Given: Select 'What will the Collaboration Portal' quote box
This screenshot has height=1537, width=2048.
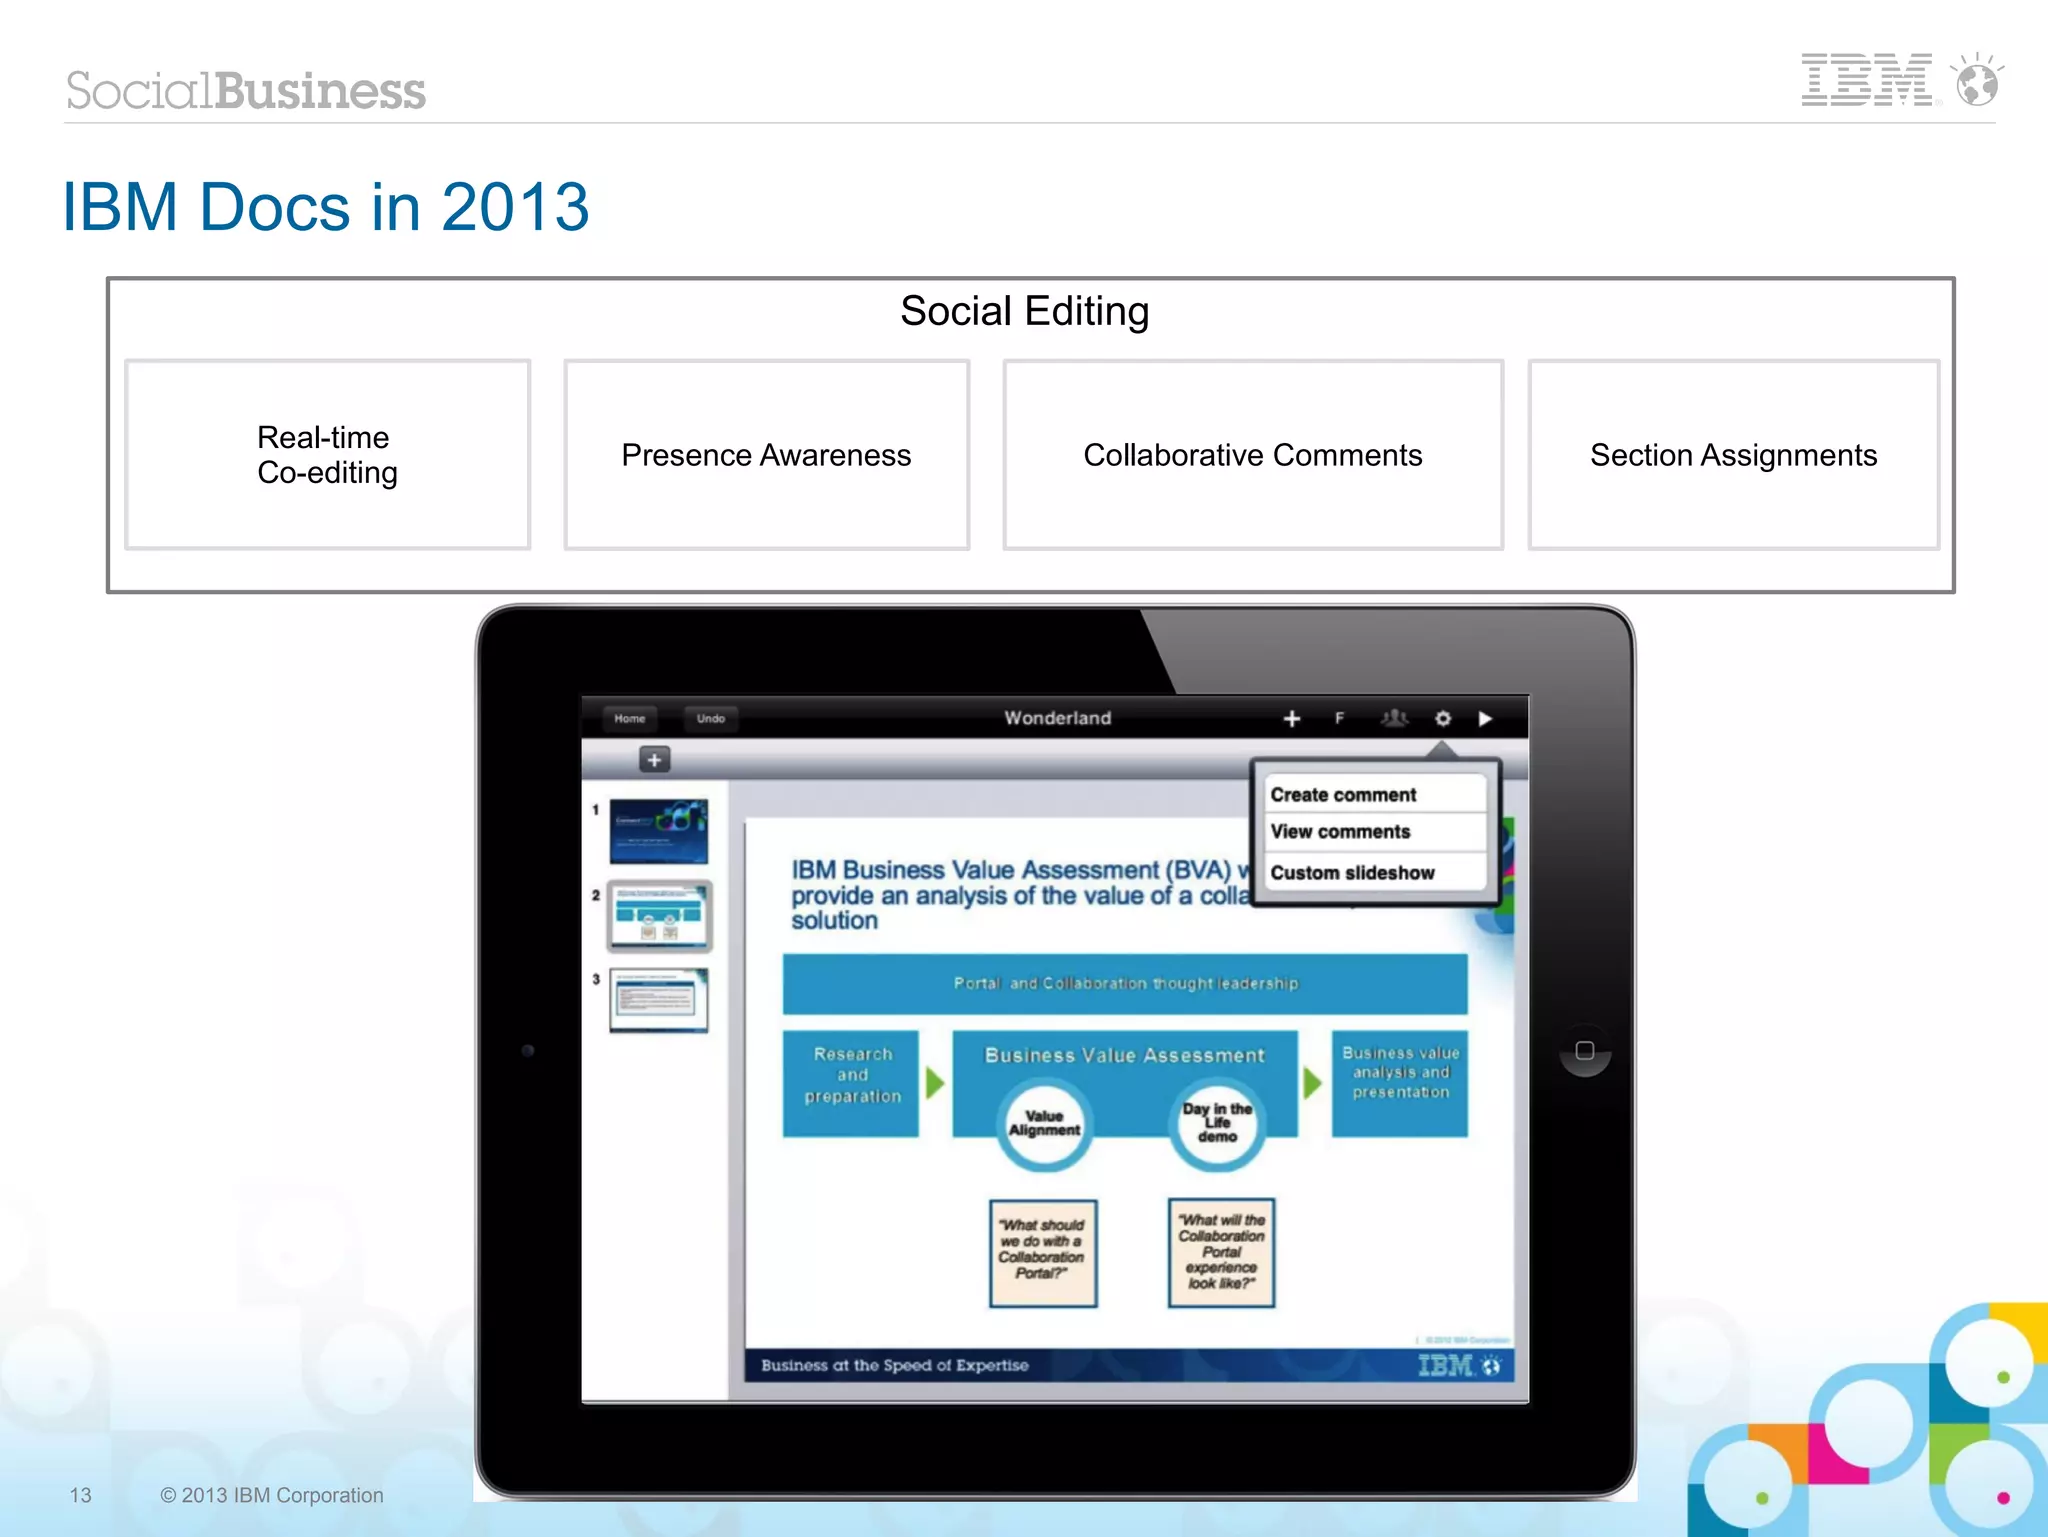Looking at the screenshot, I should pos(1221,1253).
